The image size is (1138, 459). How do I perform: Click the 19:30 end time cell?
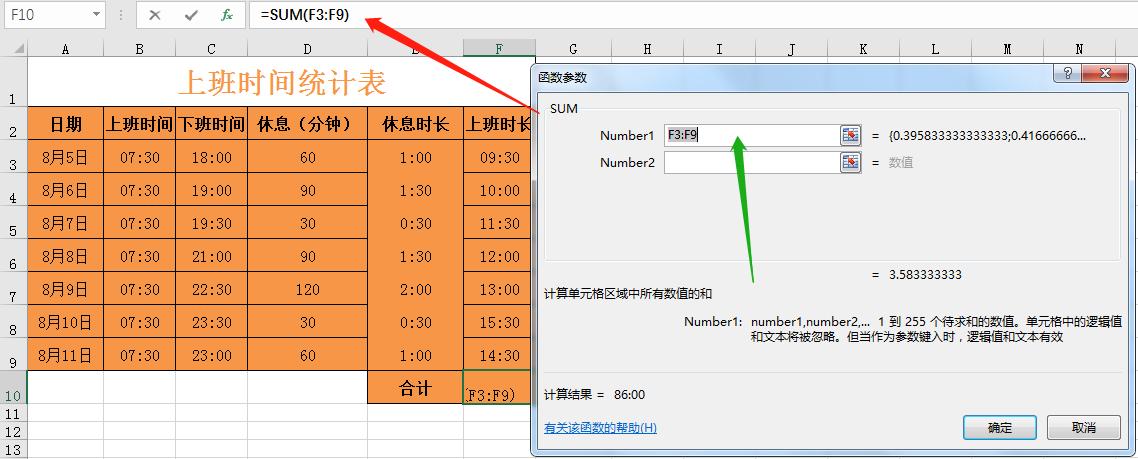(x=211, y=223)
